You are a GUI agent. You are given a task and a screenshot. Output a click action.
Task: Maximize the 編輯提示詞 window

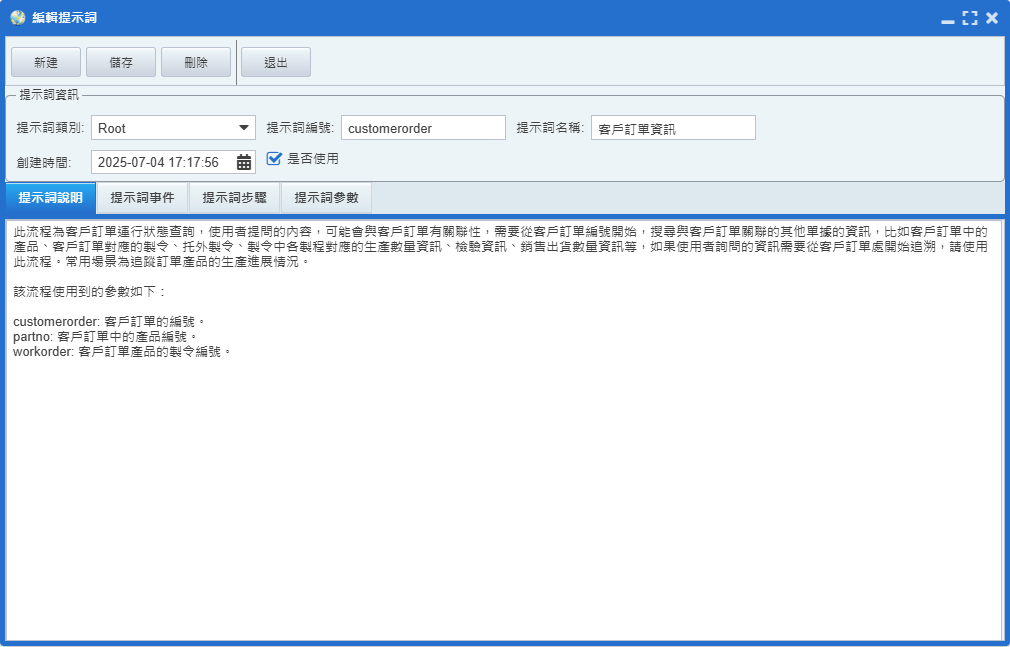pos(969,18)
